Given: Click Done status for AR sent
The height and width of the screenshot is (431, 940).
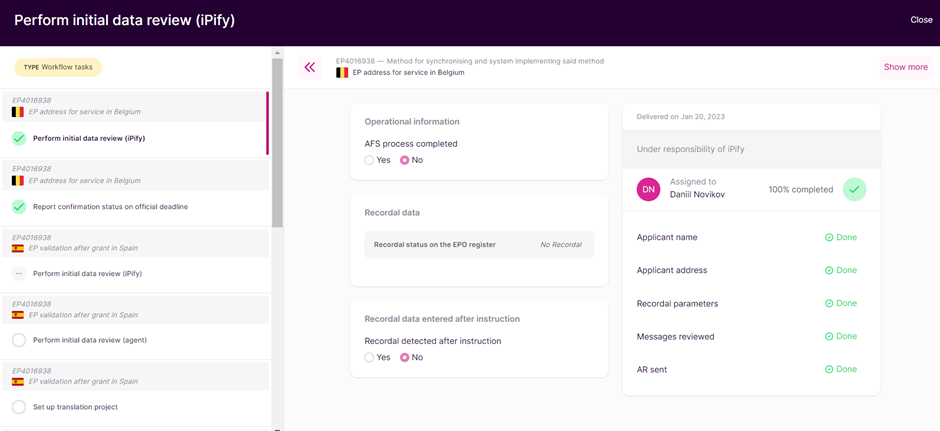Looking at the screenshot, I should click(x=841, y=370).
